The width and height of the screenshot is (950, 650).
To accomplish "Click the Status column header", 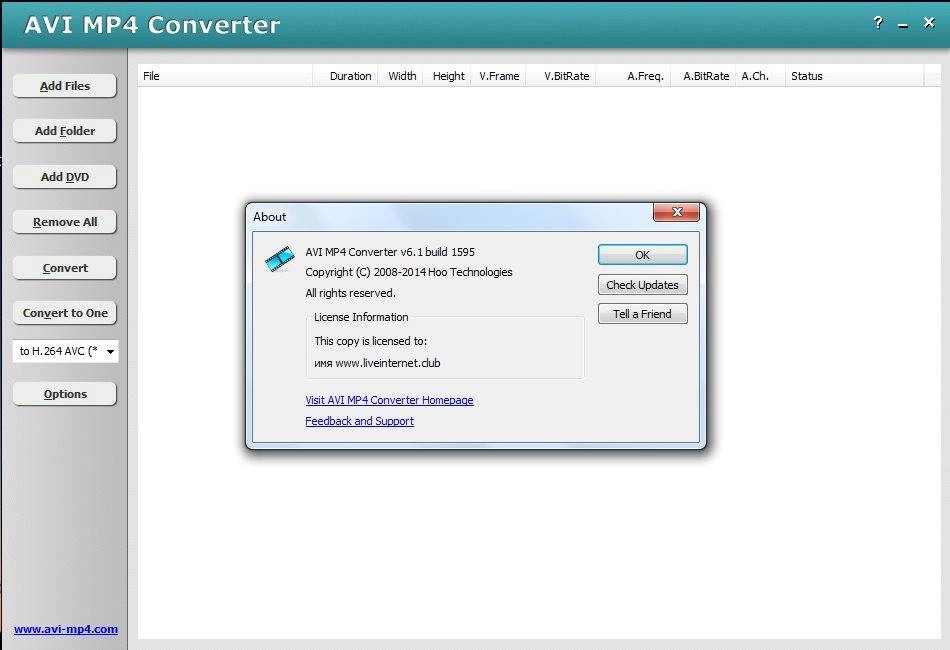I will click(854, 76).
